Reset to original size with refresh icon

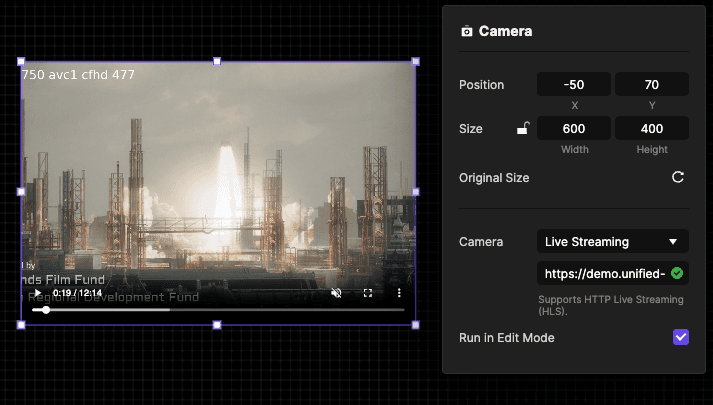click(x=678, y=177)
